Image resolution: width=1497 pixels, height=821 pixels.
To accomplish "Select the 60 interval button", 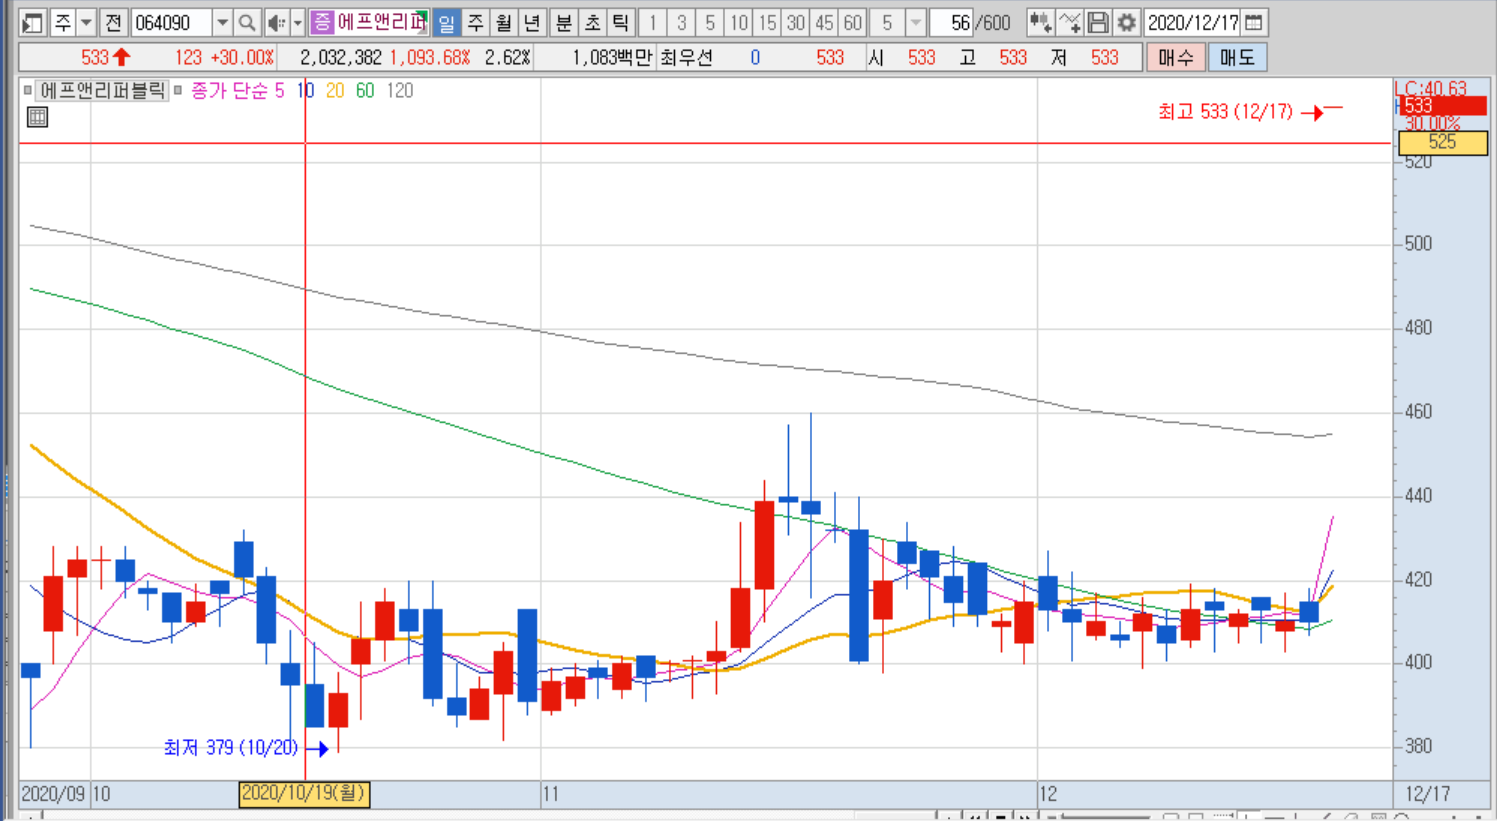I will click(852, 22).
